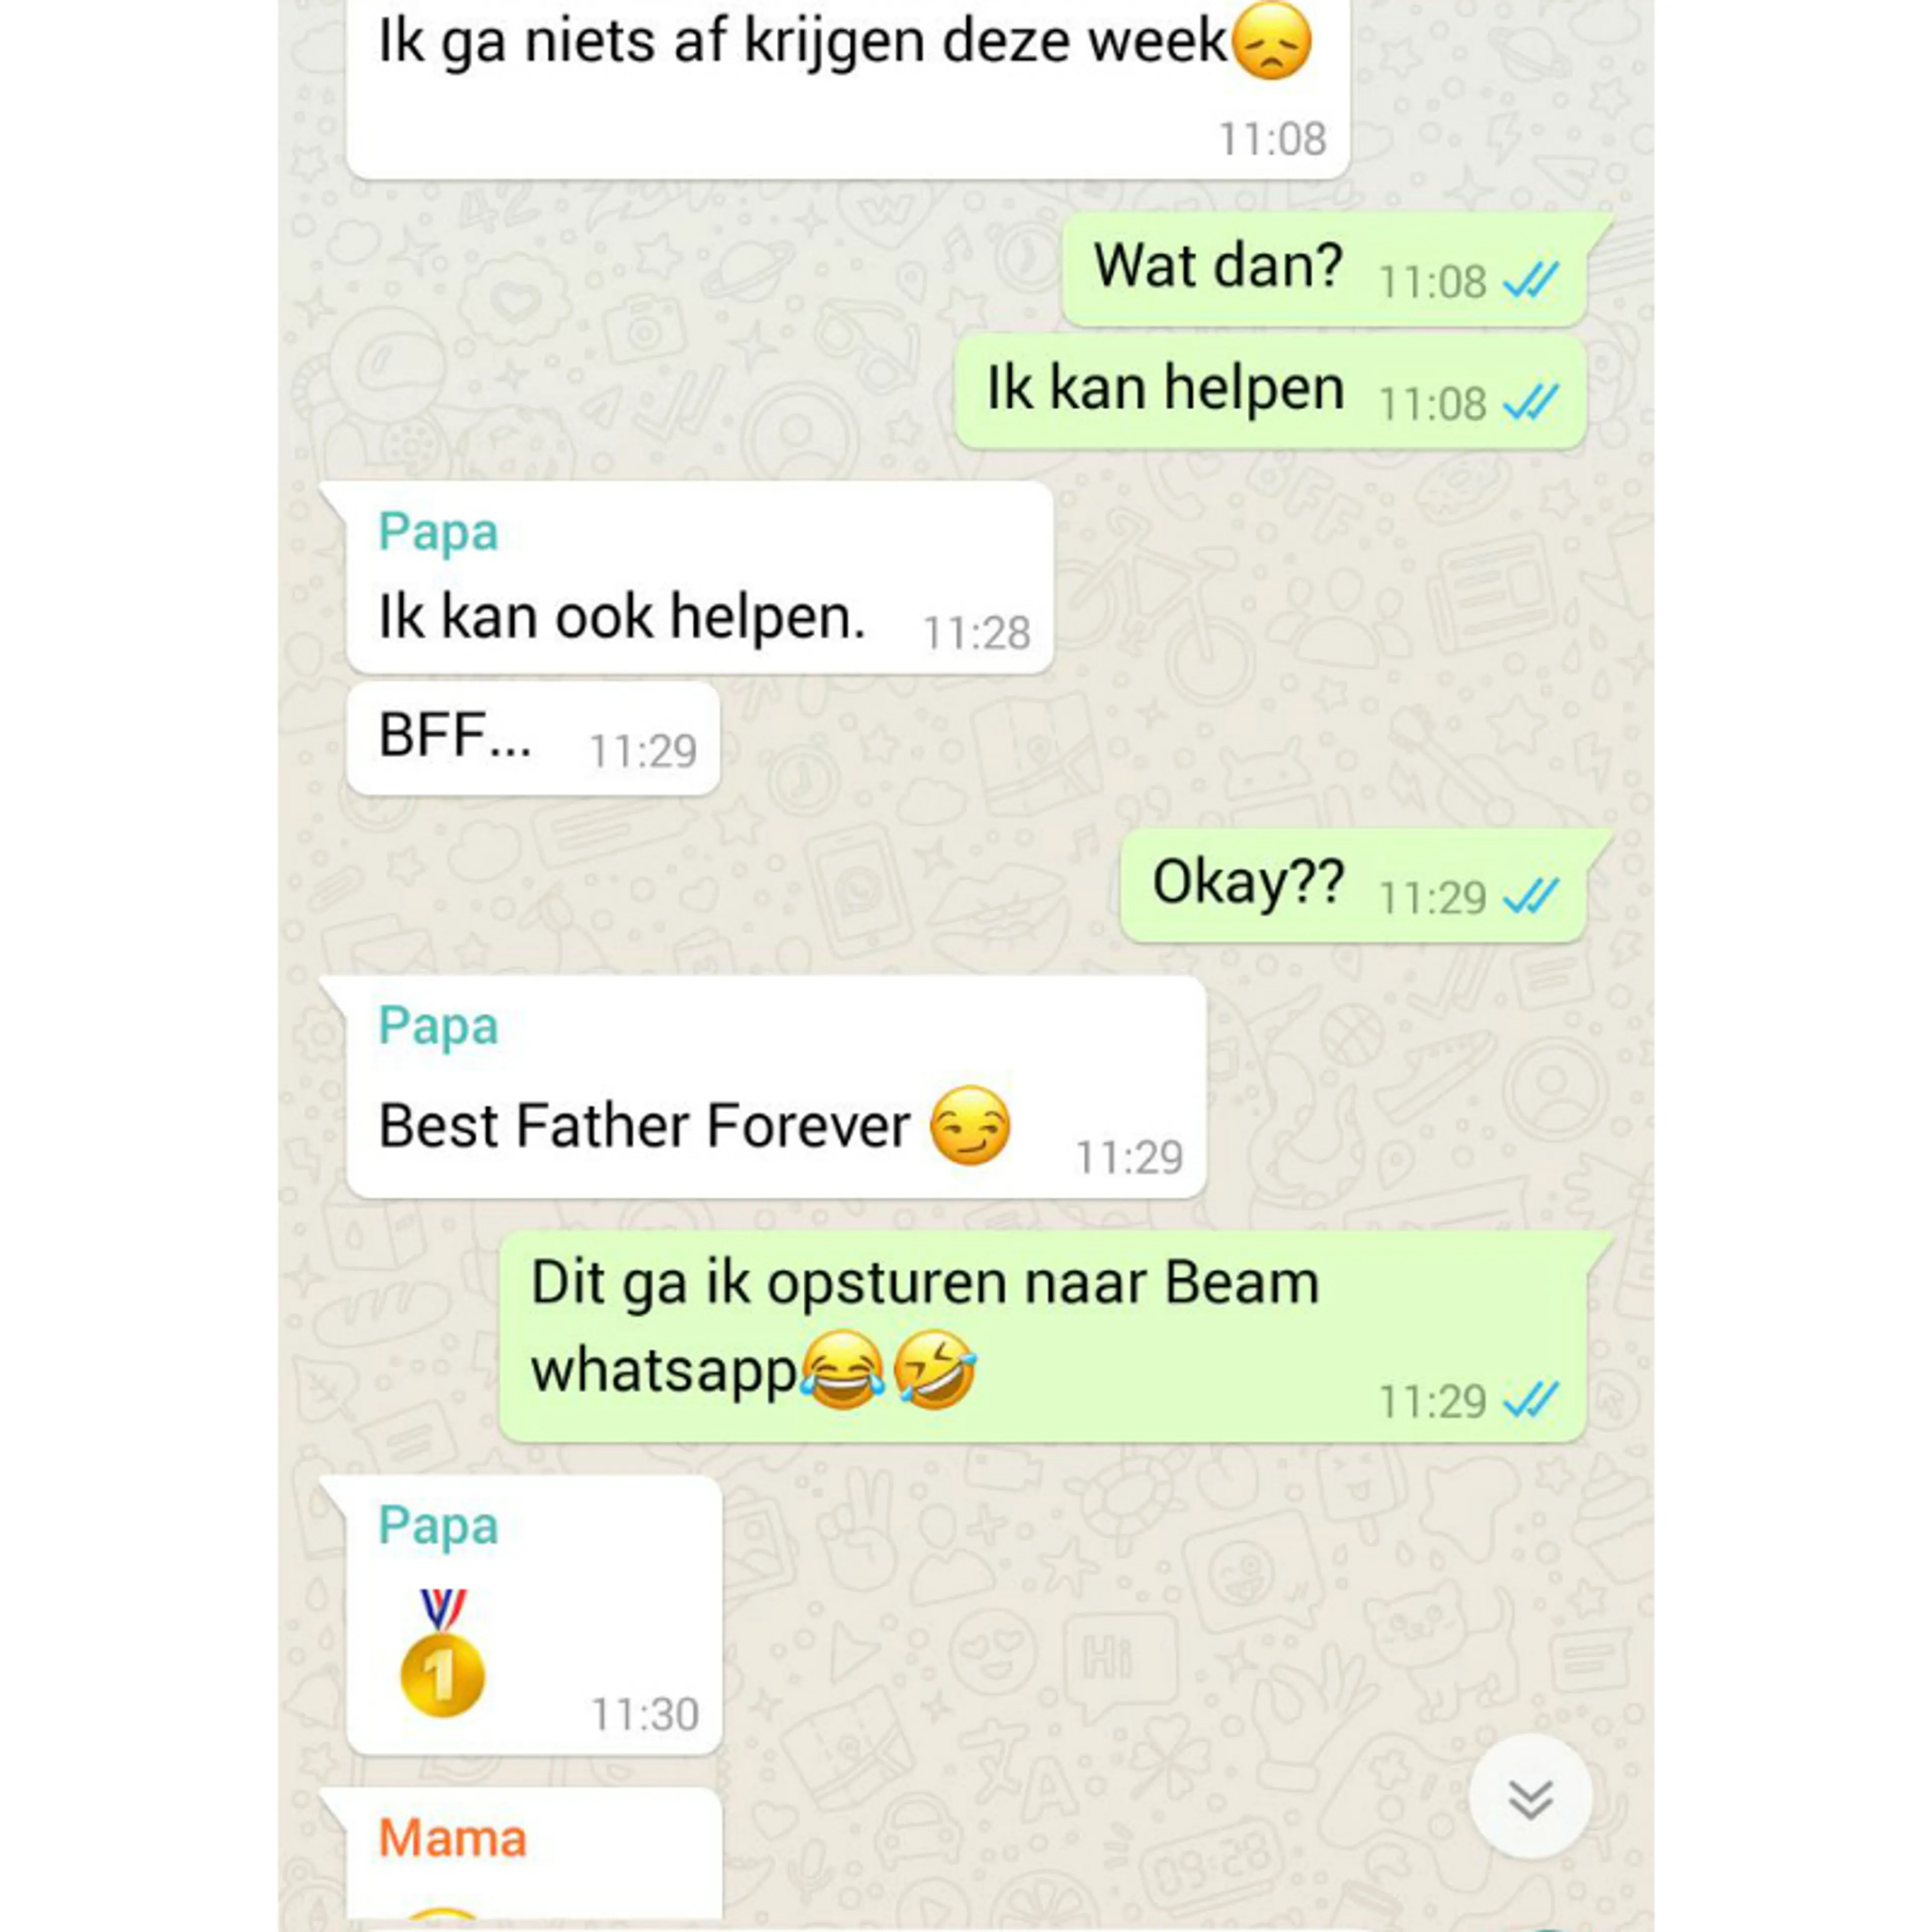Tap blue read ticks on Ik kan helpen
Image resolution: width=1932 pixels, height=1932 pixels.
click(1530, 403)
